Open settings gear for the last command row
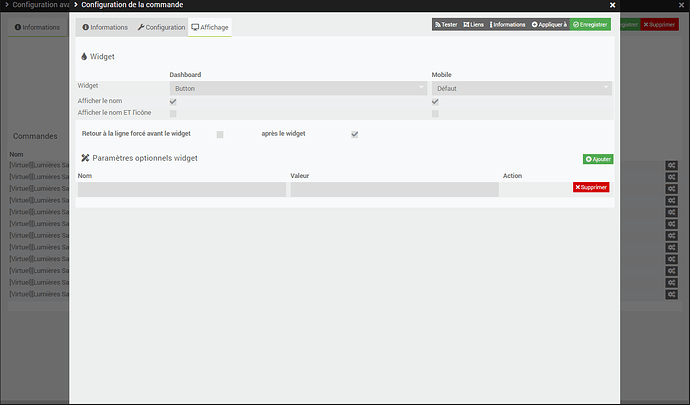The height and width of the screenshot is (405, 690). (672, 295)
